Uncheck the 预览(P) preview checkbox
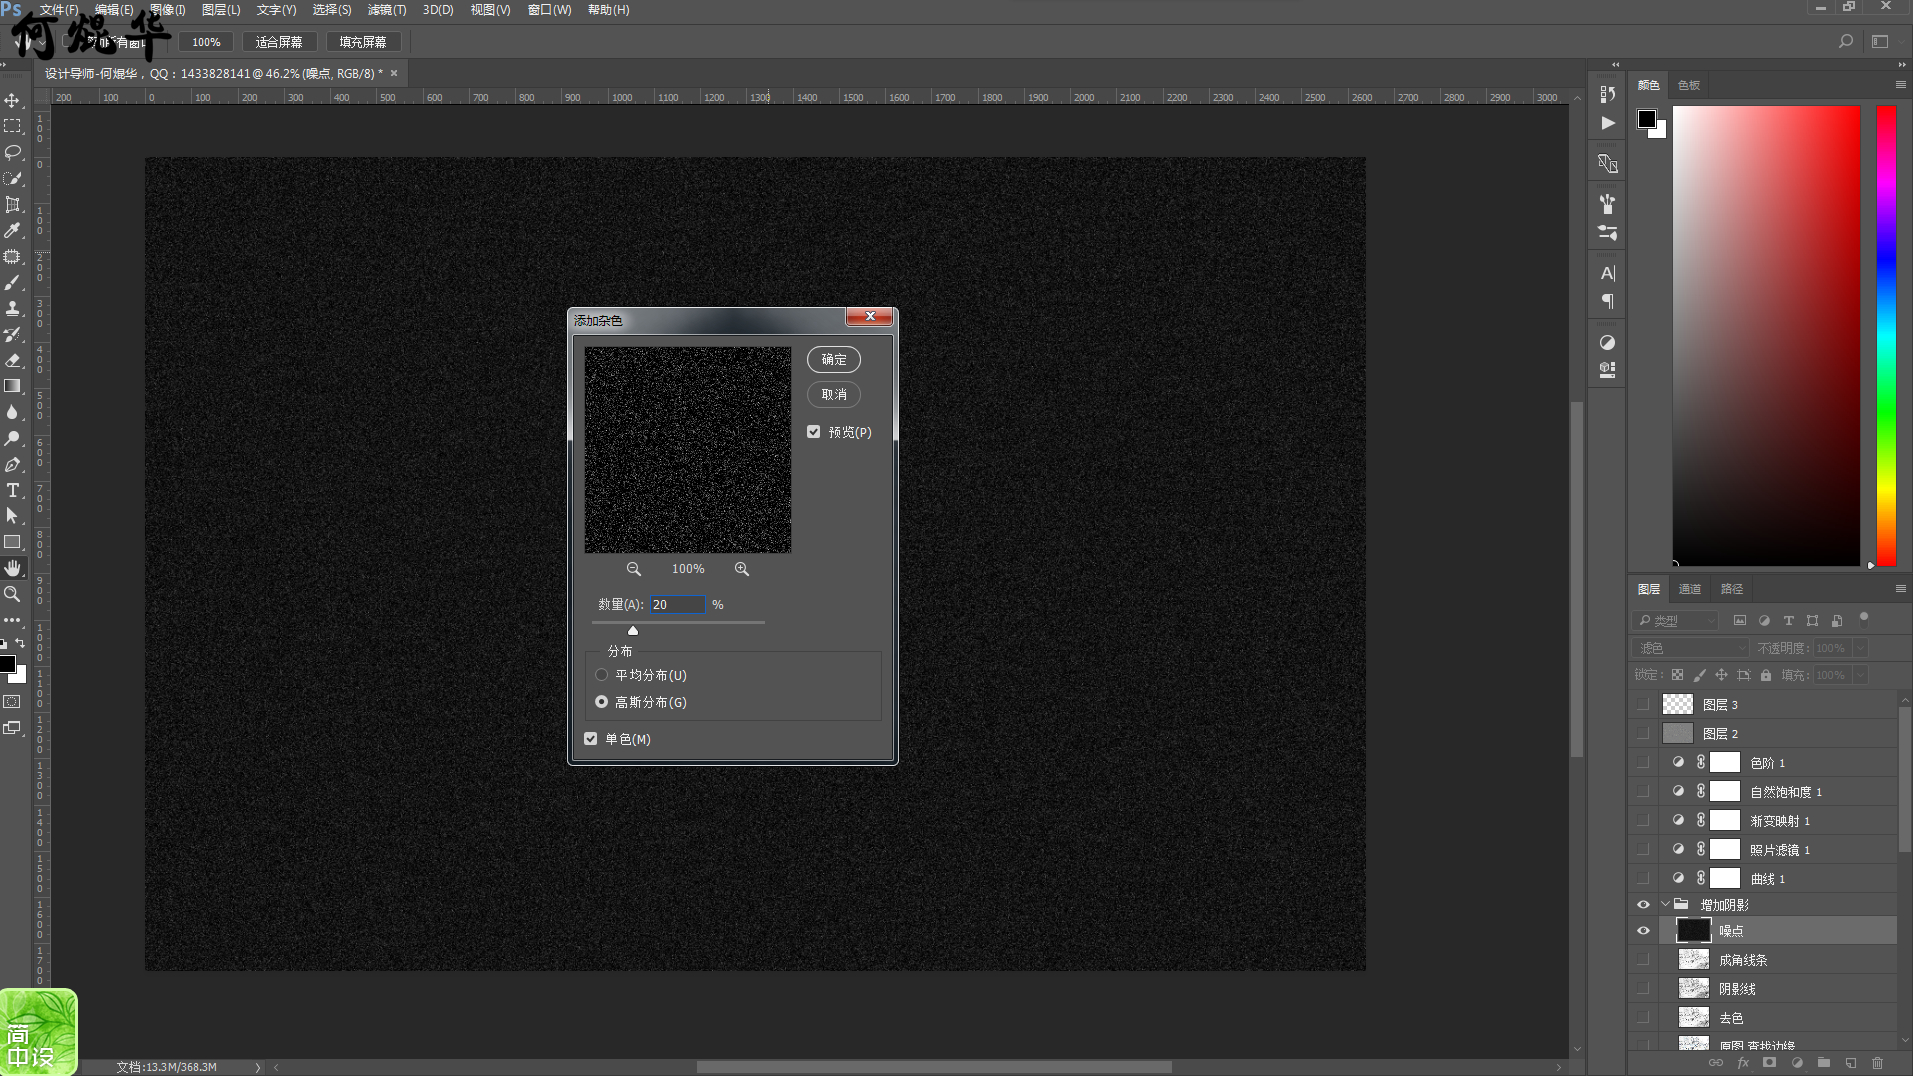Image resolution: width=1913 pixels, height=1076 pixels. (x=814, y=432)
